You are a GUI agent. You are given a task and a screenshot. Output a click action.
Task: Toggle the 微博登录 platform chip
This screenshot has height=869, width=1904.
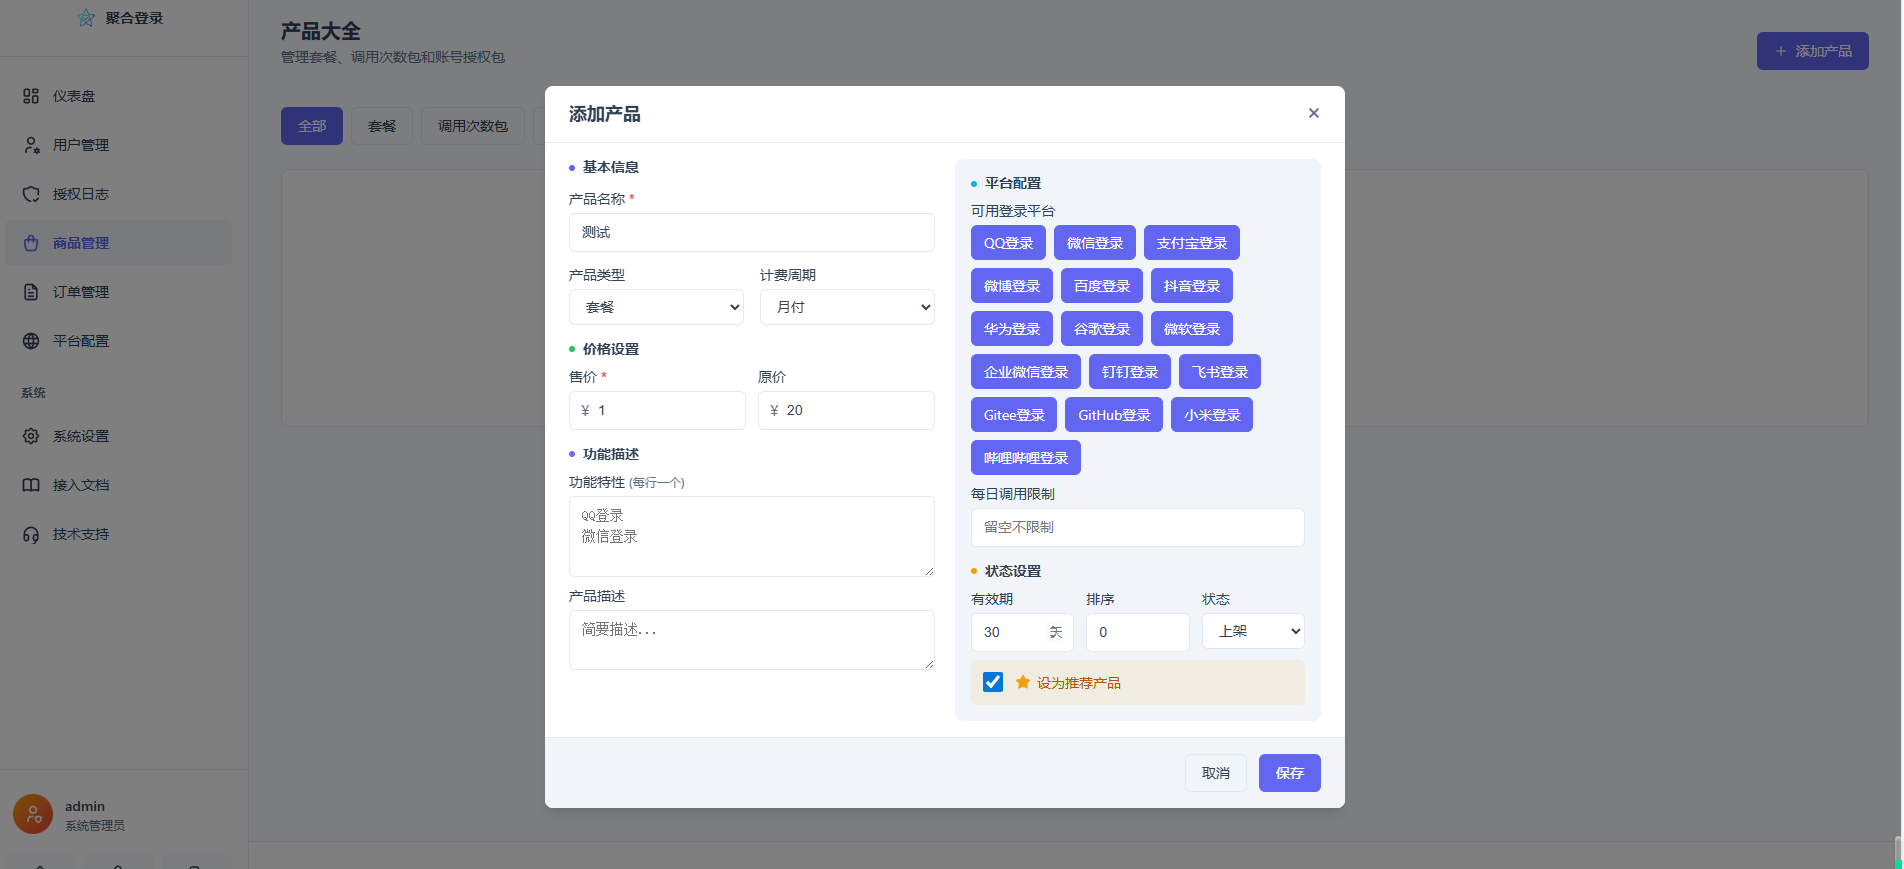pos(1012,286)
